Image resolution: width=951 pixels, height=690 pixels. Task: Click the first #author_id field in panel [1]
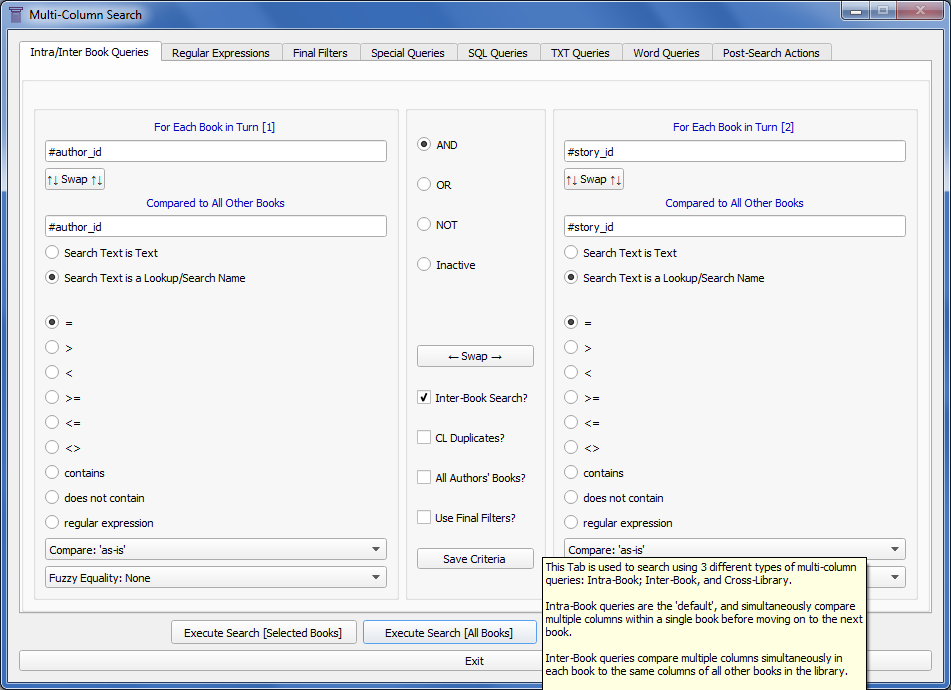[216, 152]
